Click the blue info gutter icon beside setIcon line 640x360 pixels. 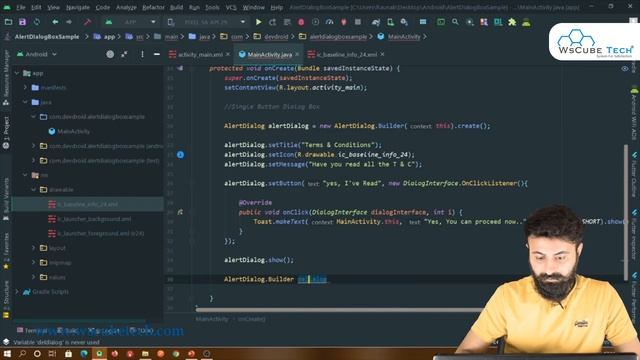pyautogui.click(x=180, y=155)
